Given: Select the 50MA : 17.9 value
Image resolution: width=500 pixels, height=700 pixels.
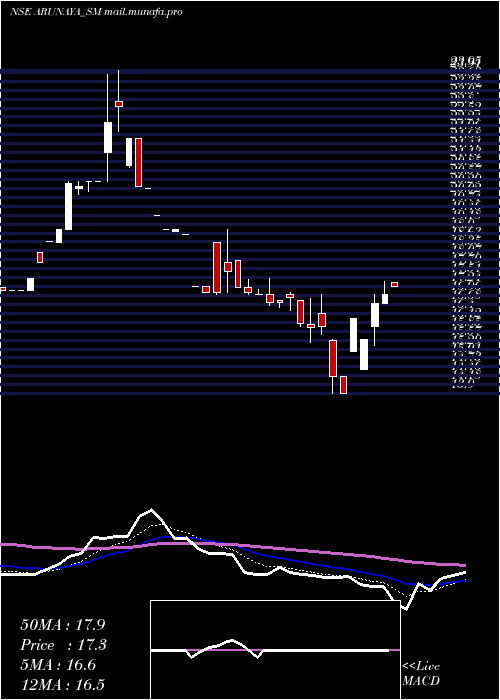Looking at the screenshot, I should pyautogui.click(x=63, y=625).
